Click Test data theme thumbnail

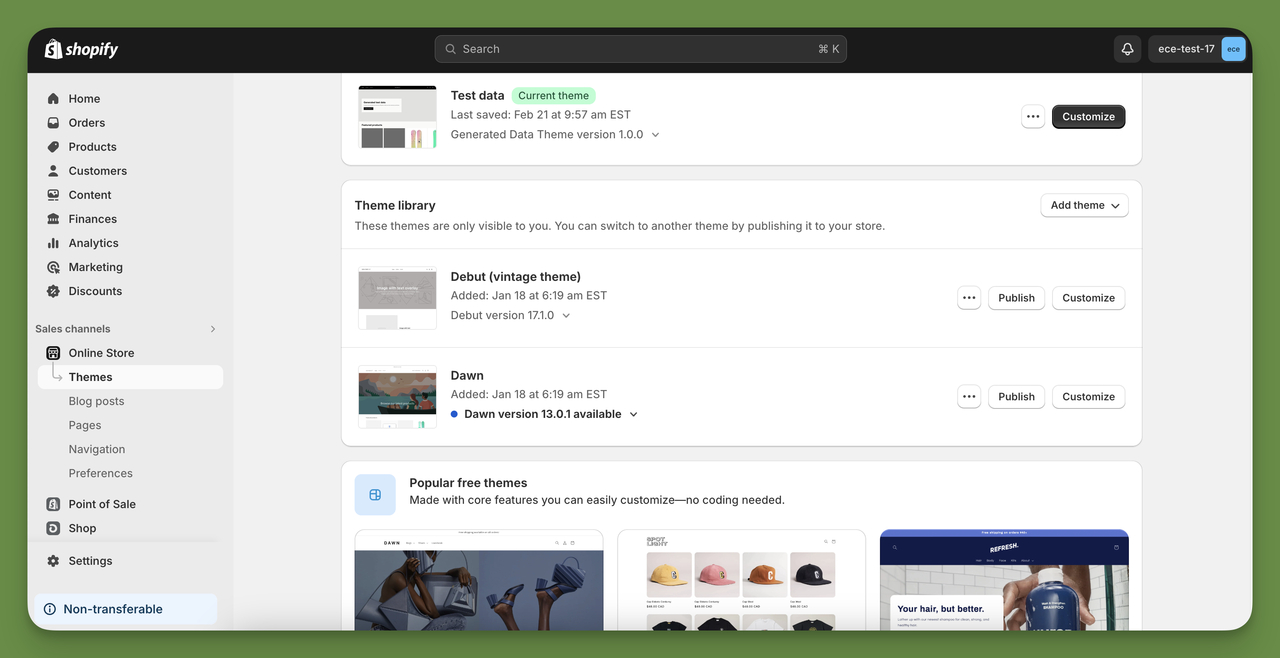pyautogui.click(x=398, y=117)
